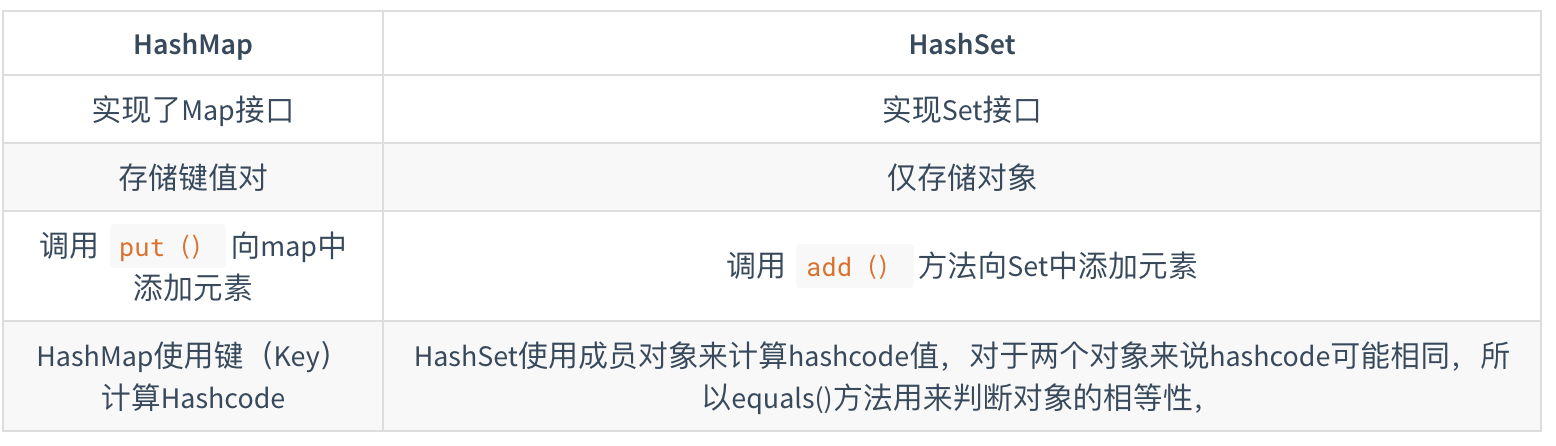Select the 实现了Map接口 cell
The height and width of the screenshot is (446, 1556).
(x=193, y=110)
